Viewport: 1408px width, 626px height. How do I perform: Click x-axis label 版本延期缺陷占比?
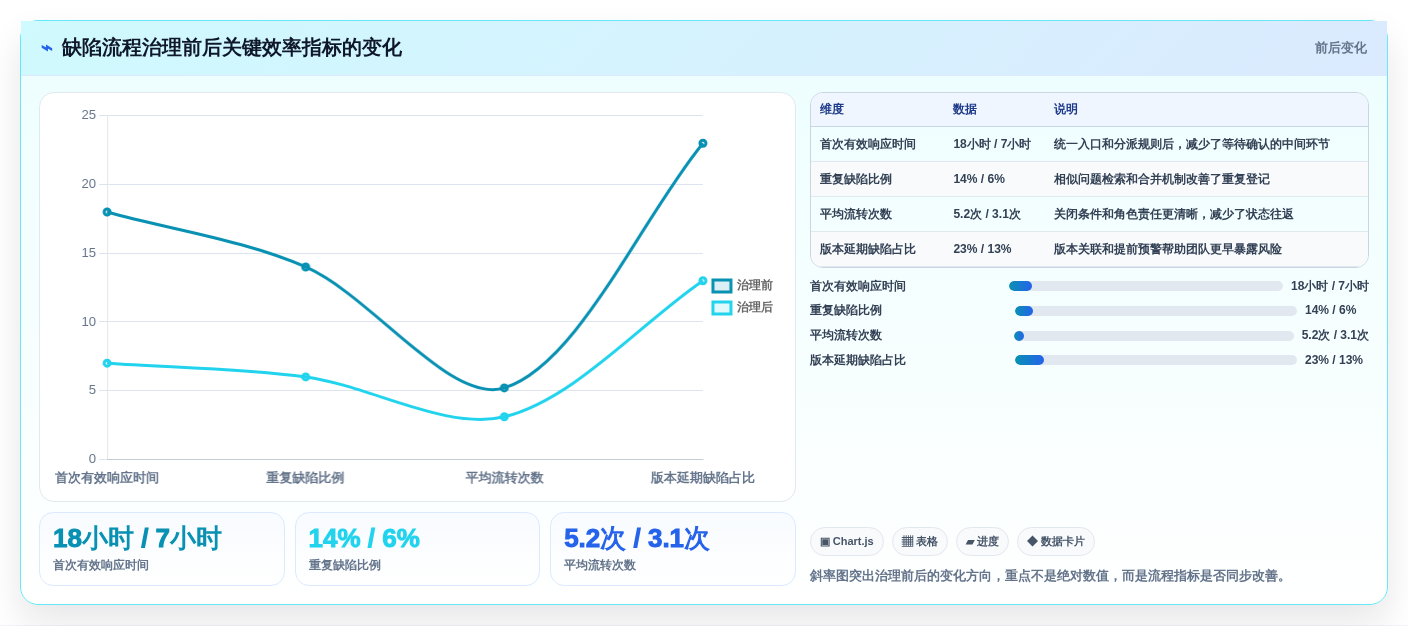(703, 478)
